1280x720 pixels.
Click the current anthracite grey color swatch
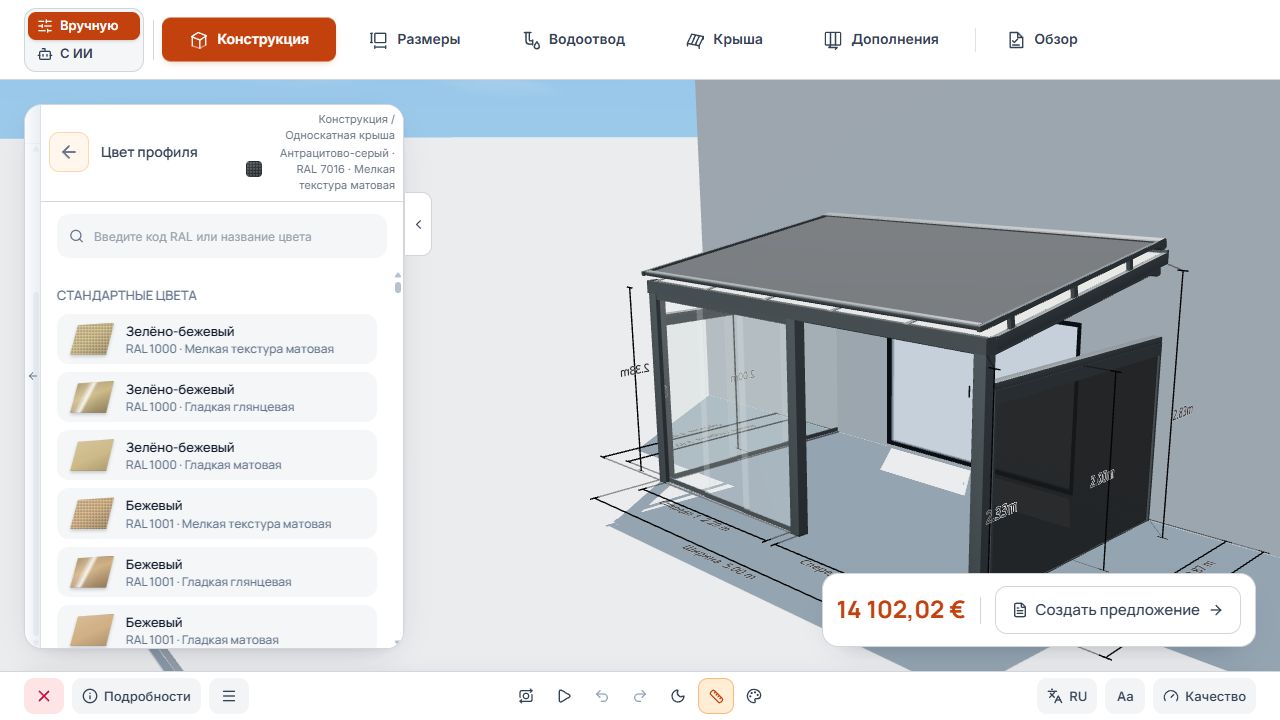pos(254,169)
